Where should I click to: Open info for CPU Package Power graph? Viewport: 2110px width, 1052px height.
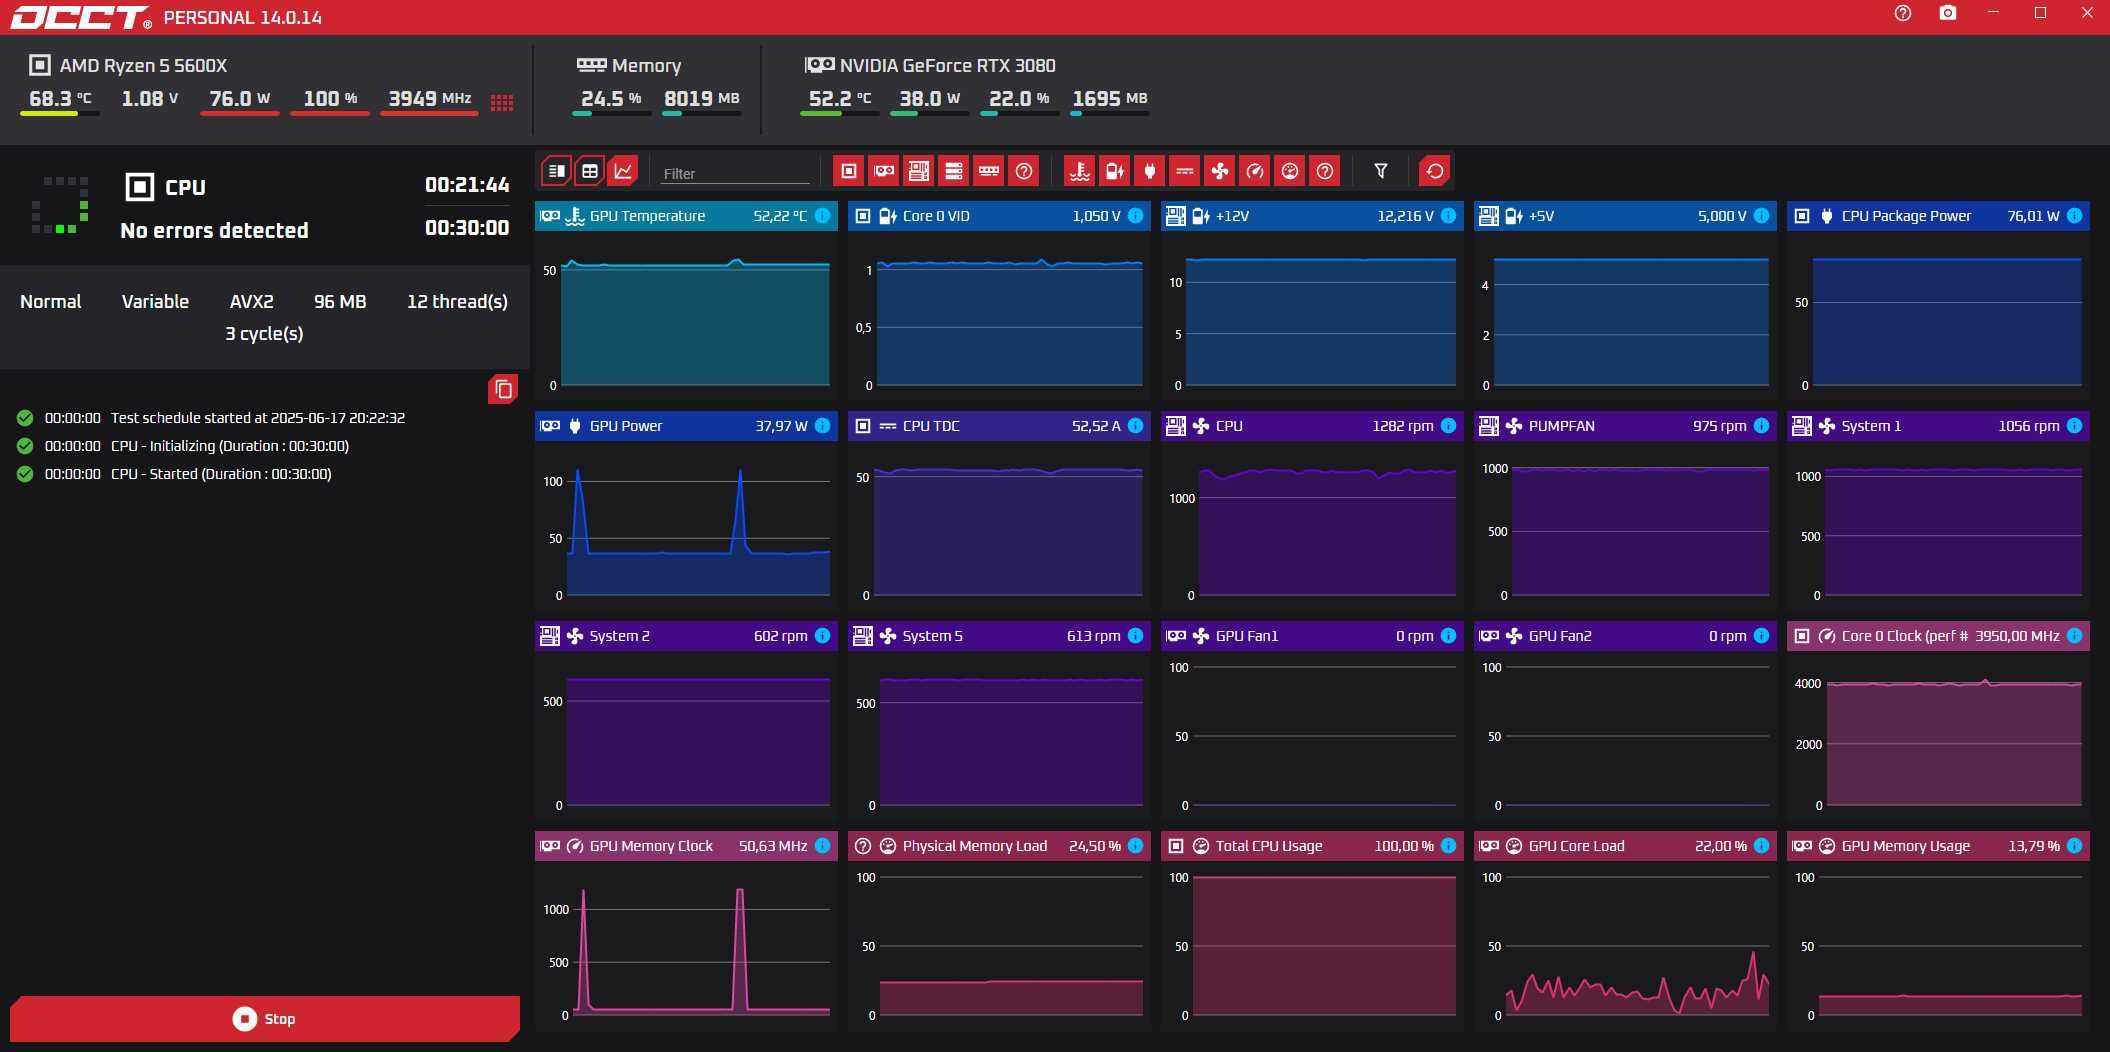(x=2074, y=215)
